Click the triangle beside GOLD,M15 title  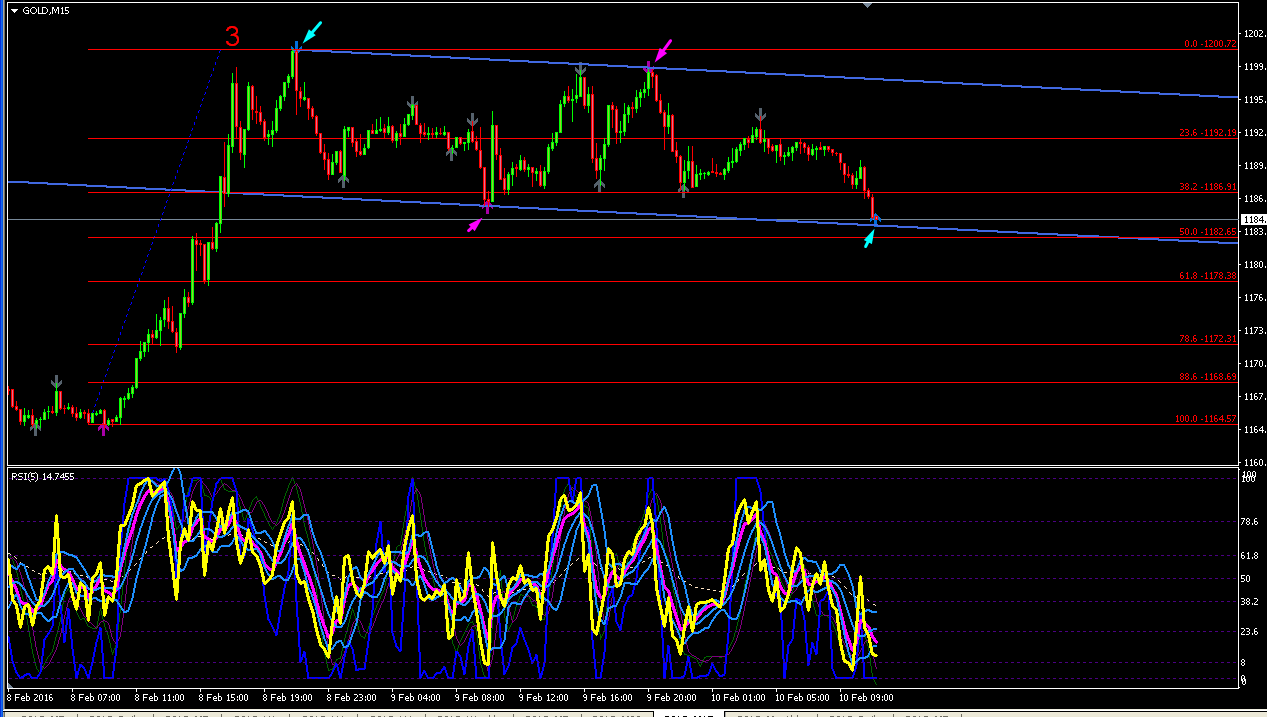click(15, 10)
